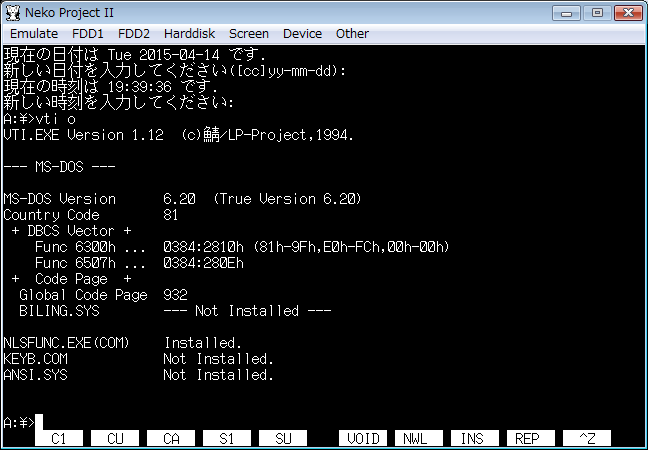Click the CA function key label
This screenshot has height=450, width=648.
pos(171,438)
